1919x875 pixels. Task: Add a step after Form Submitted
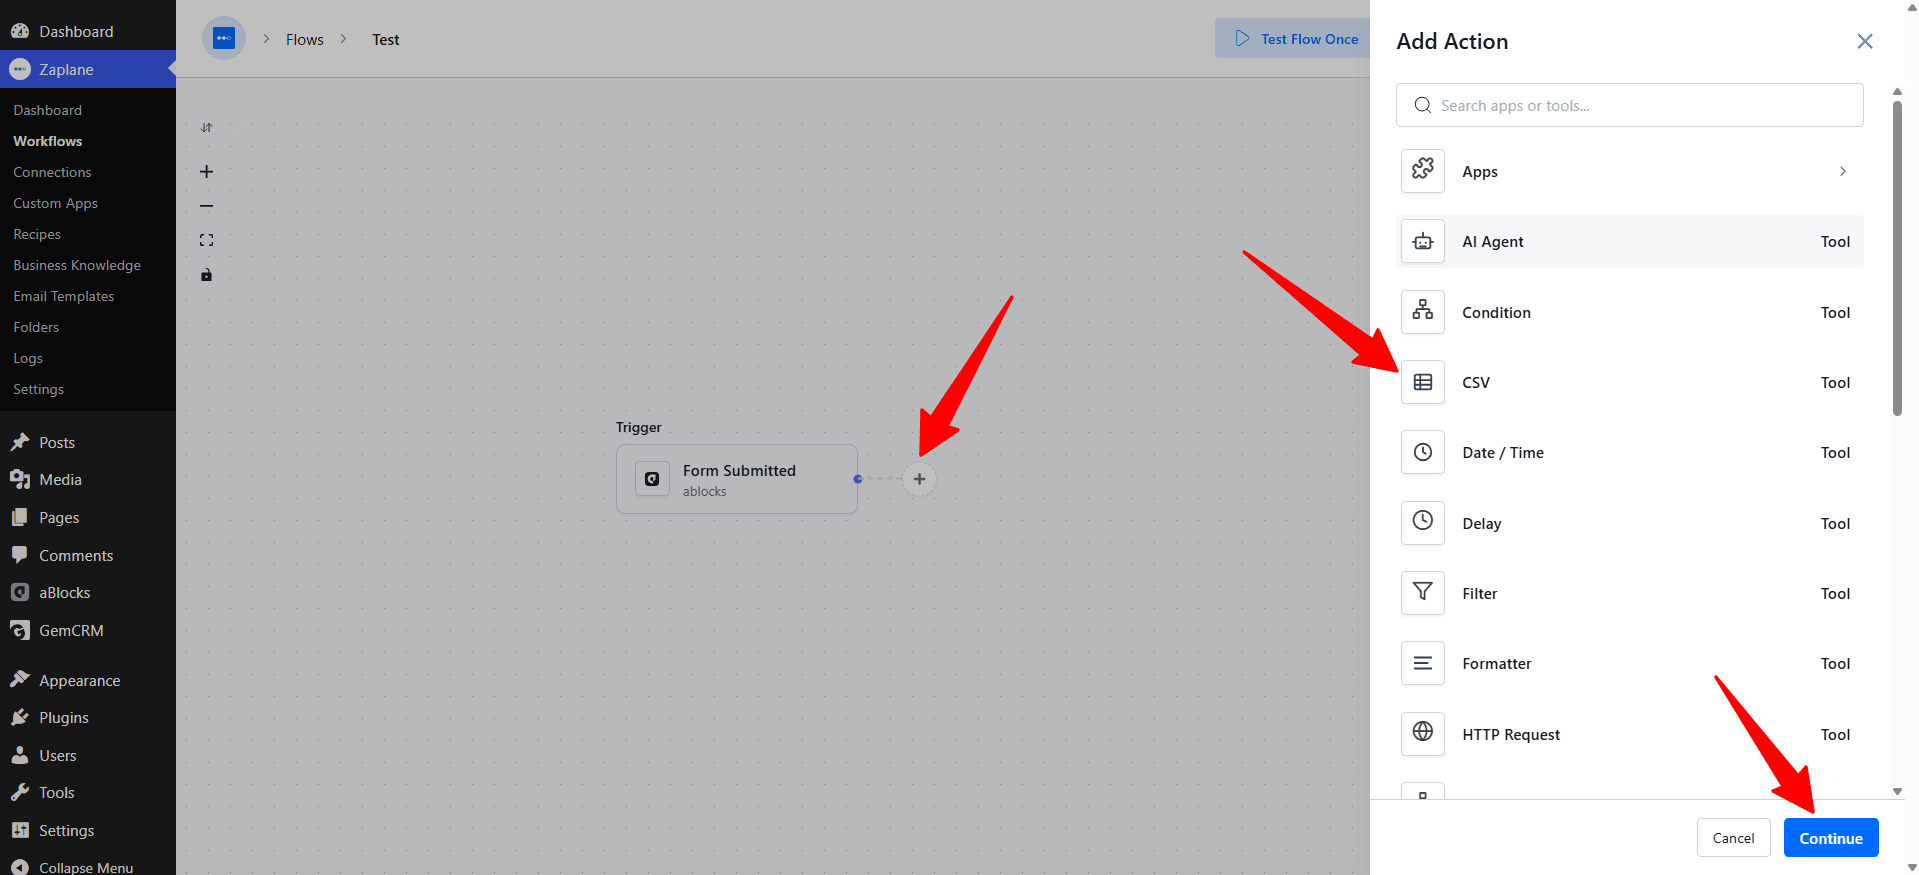tap(919, 479)
